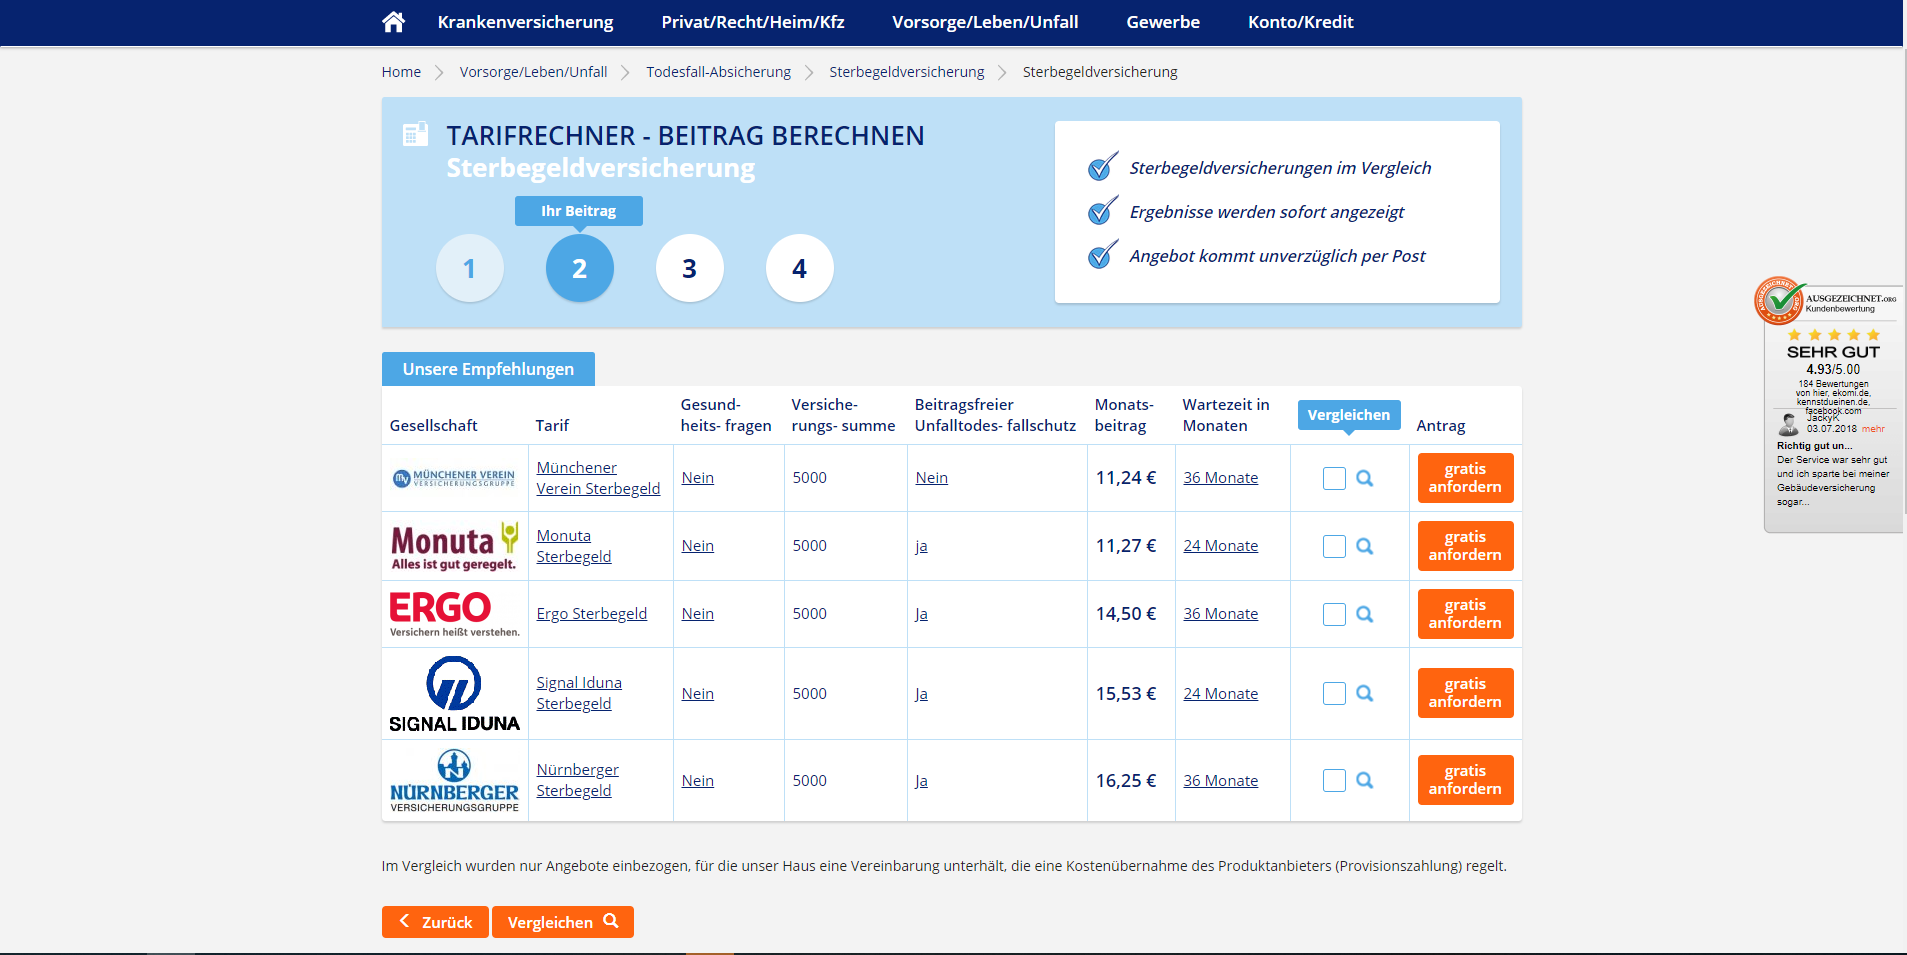Click 24 Monate for Monuta
This screenshot has width=1907, height=955.
click(x=1220, y=546)
